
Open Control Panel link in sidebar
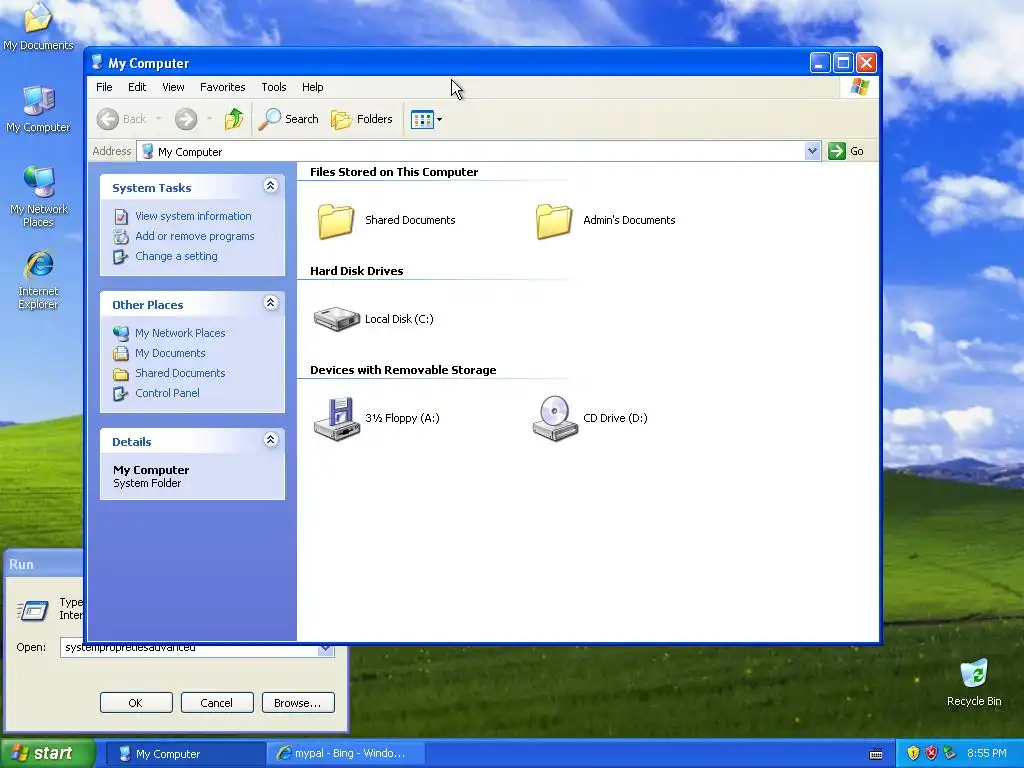point(167,393)
